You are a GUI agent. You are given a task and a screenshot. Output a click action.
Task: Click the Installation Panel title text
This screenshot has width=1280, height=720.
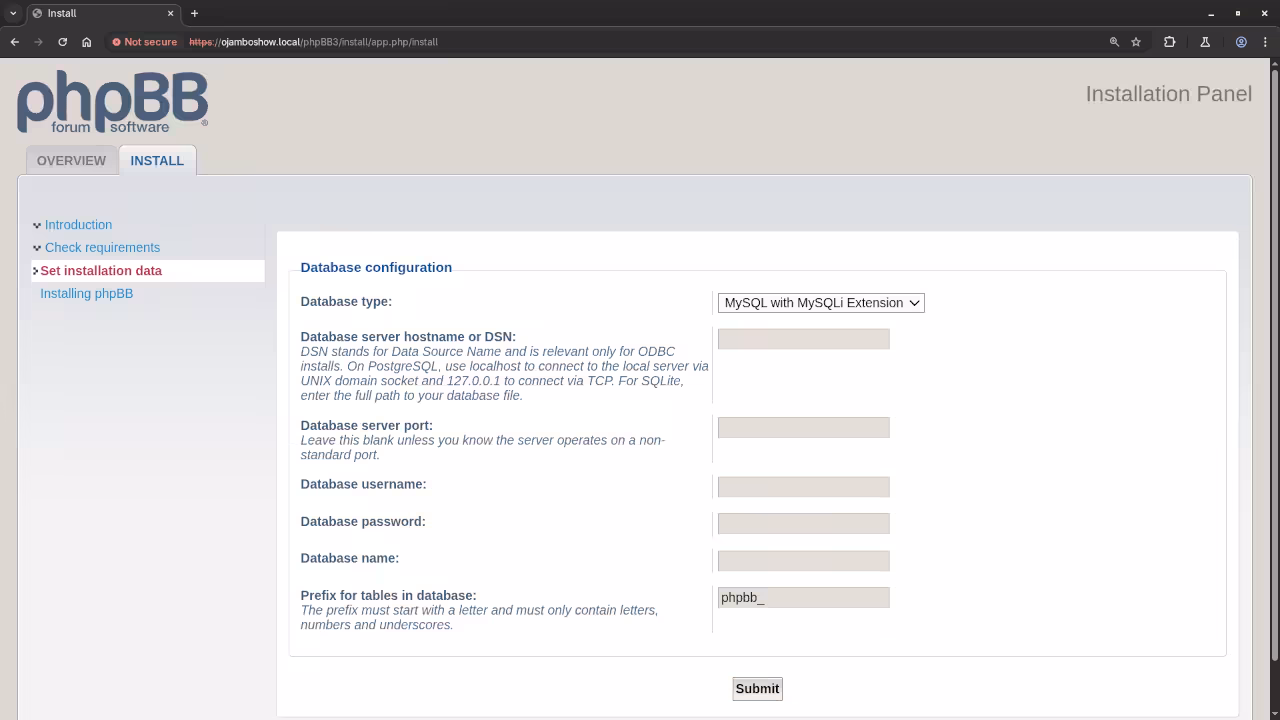pos(1168,94)
